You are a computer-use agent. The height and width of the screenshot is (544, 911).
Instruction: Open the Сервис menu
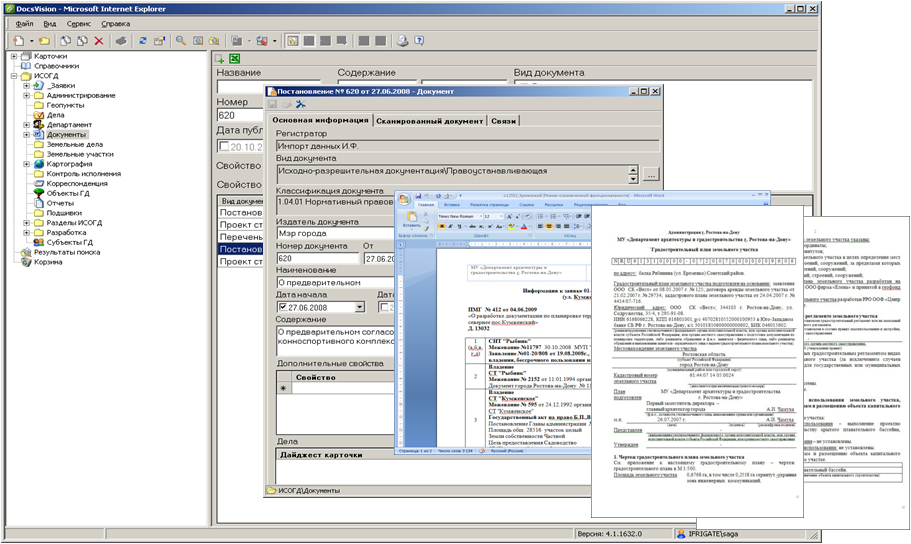78,24
